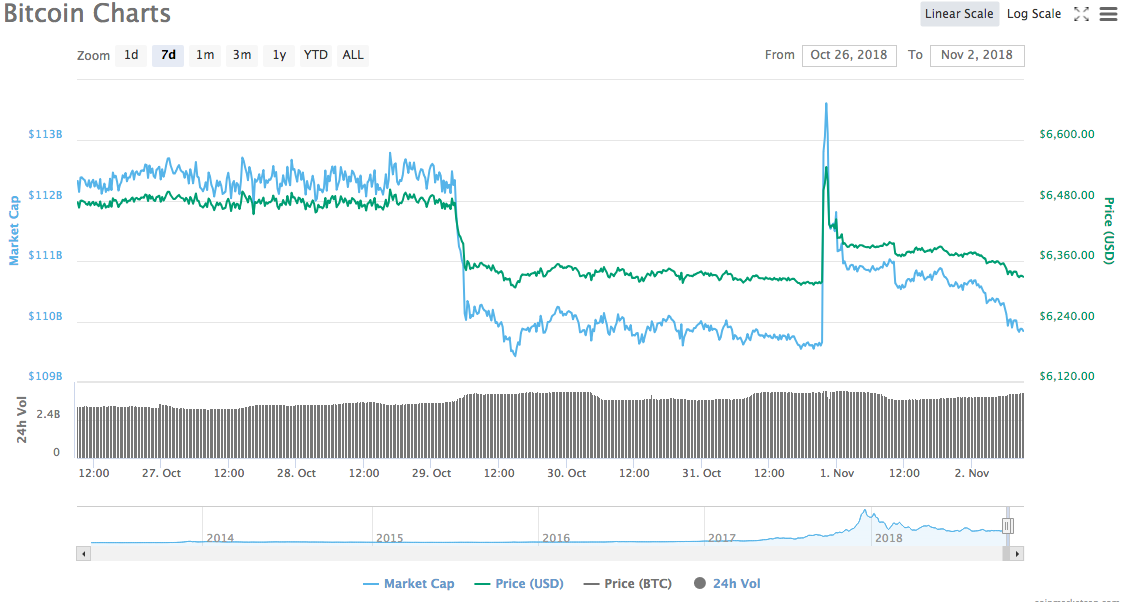Click the $6,600.00 price axis label
The width and height of the screenshot is (1127, 602).
(1067, 134)
